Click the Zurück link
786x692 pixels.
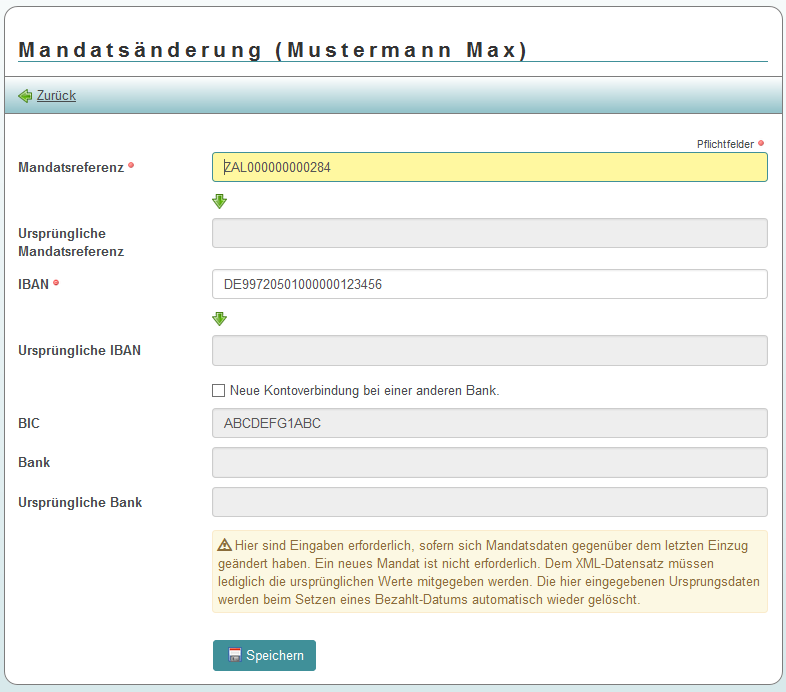tap(56, 96)
